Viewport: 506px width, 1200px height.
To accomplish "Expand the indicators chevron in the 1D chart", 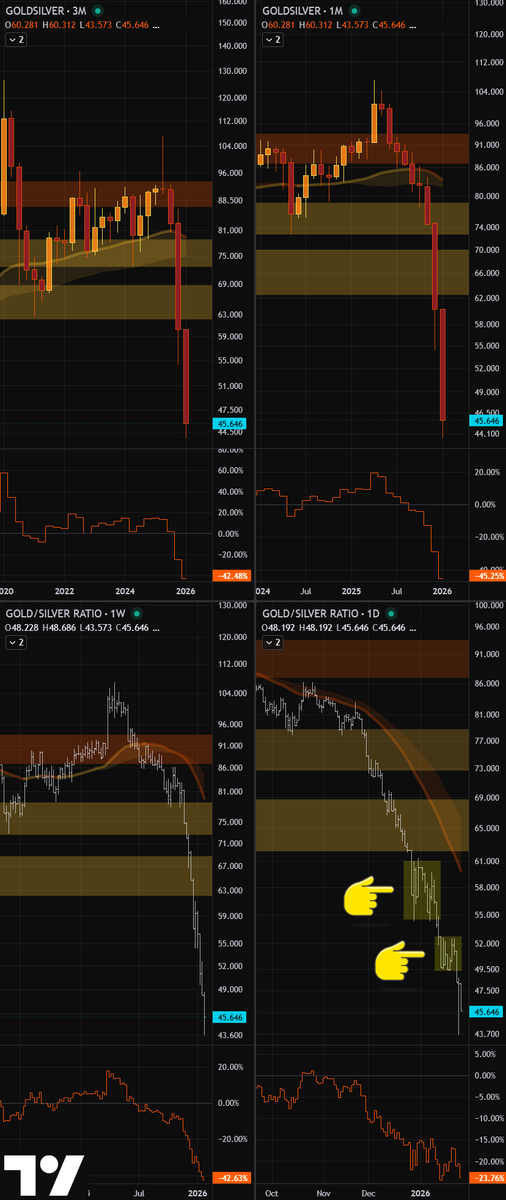I will pyautogui.click(x=274, y=644).
